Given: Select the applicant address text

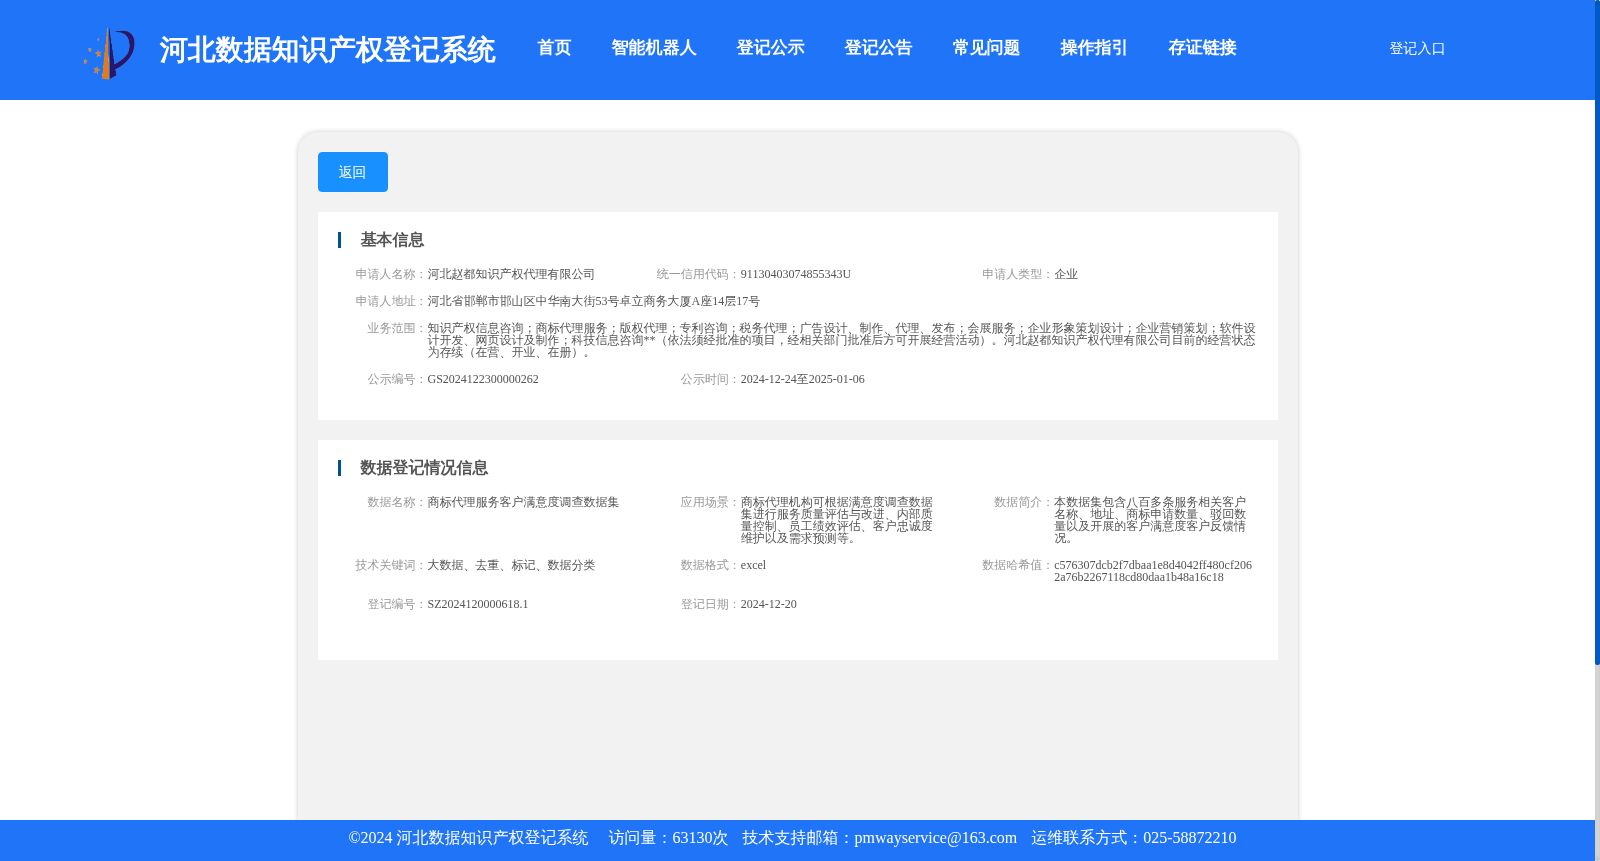Looking at the screenshot, I should [x=594, y=301].
